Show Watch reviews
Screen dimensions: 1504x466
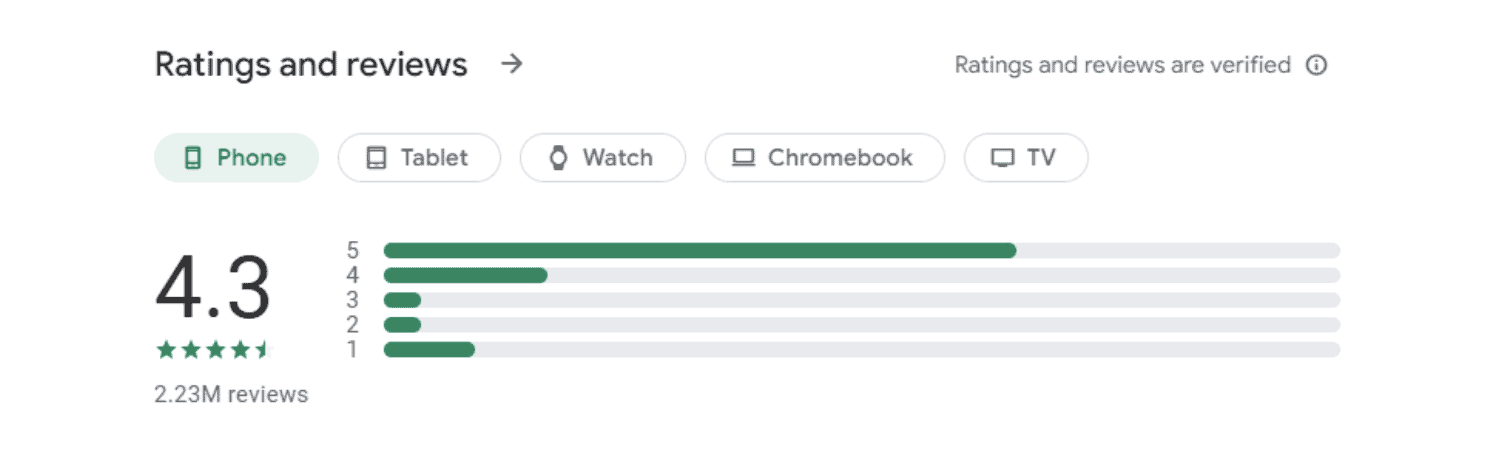pos(603,158)
